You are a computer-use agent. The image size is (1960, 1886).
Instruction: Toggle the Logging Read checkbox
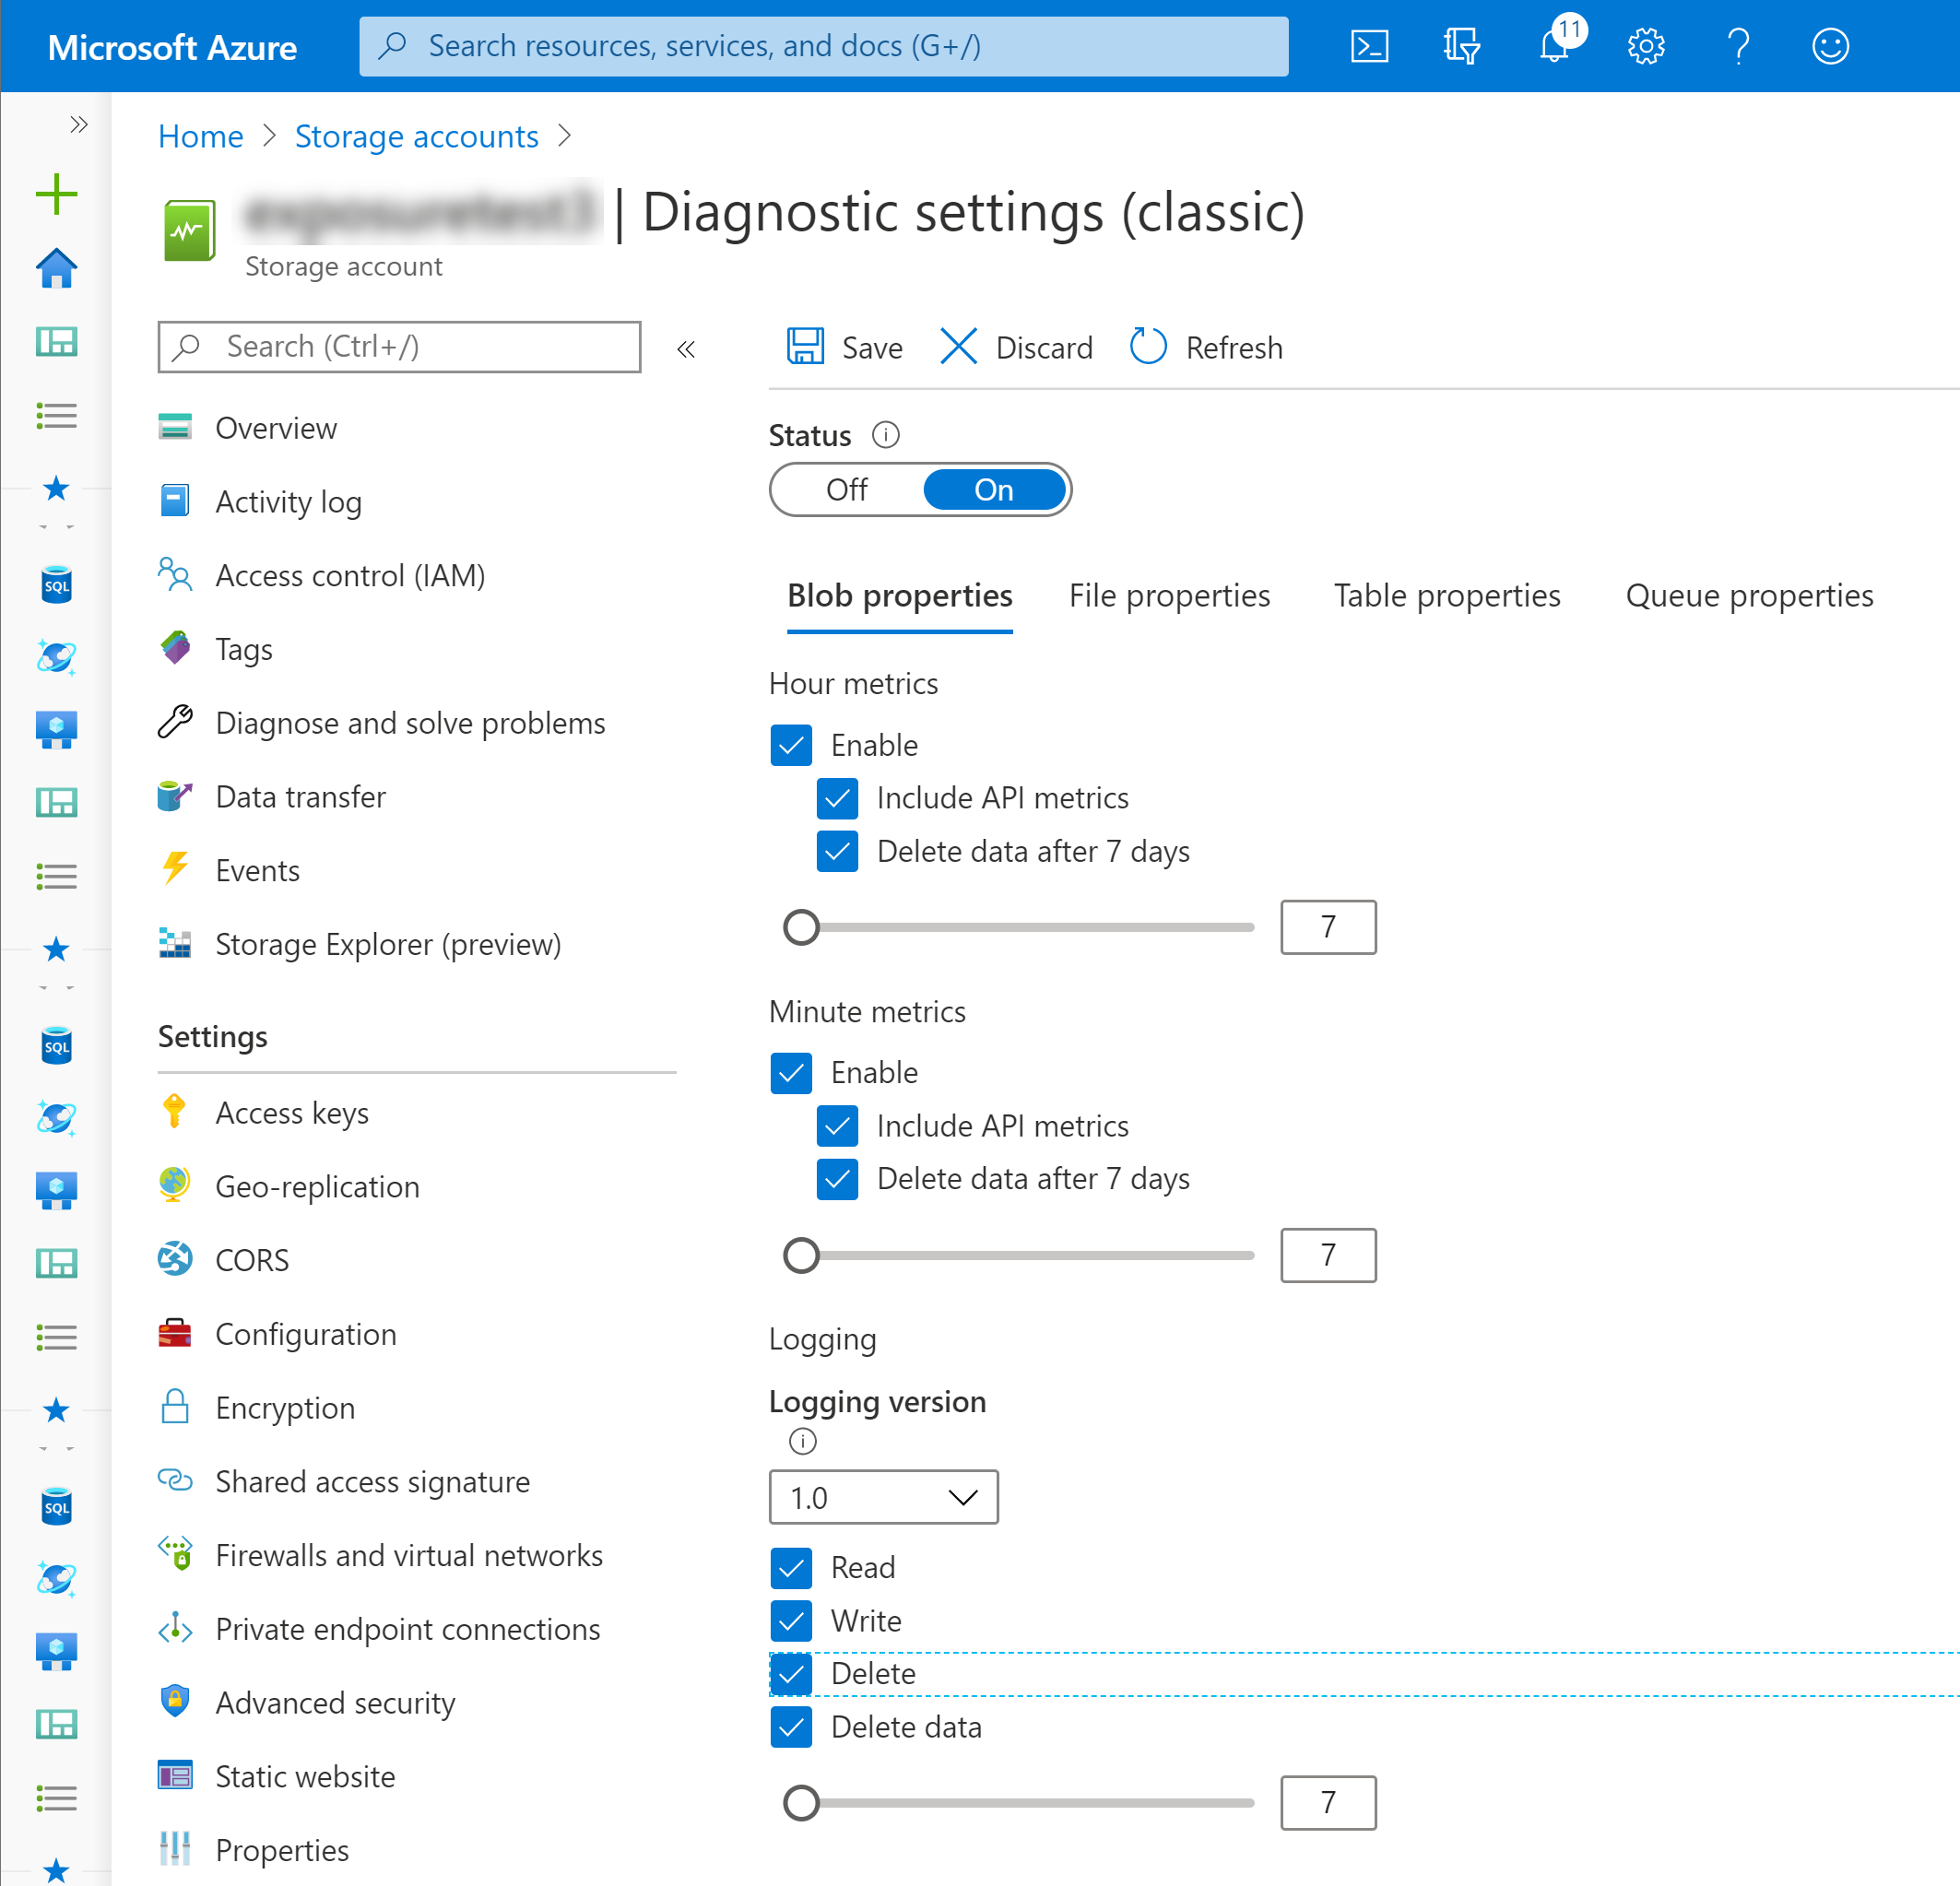(791, 1567)
